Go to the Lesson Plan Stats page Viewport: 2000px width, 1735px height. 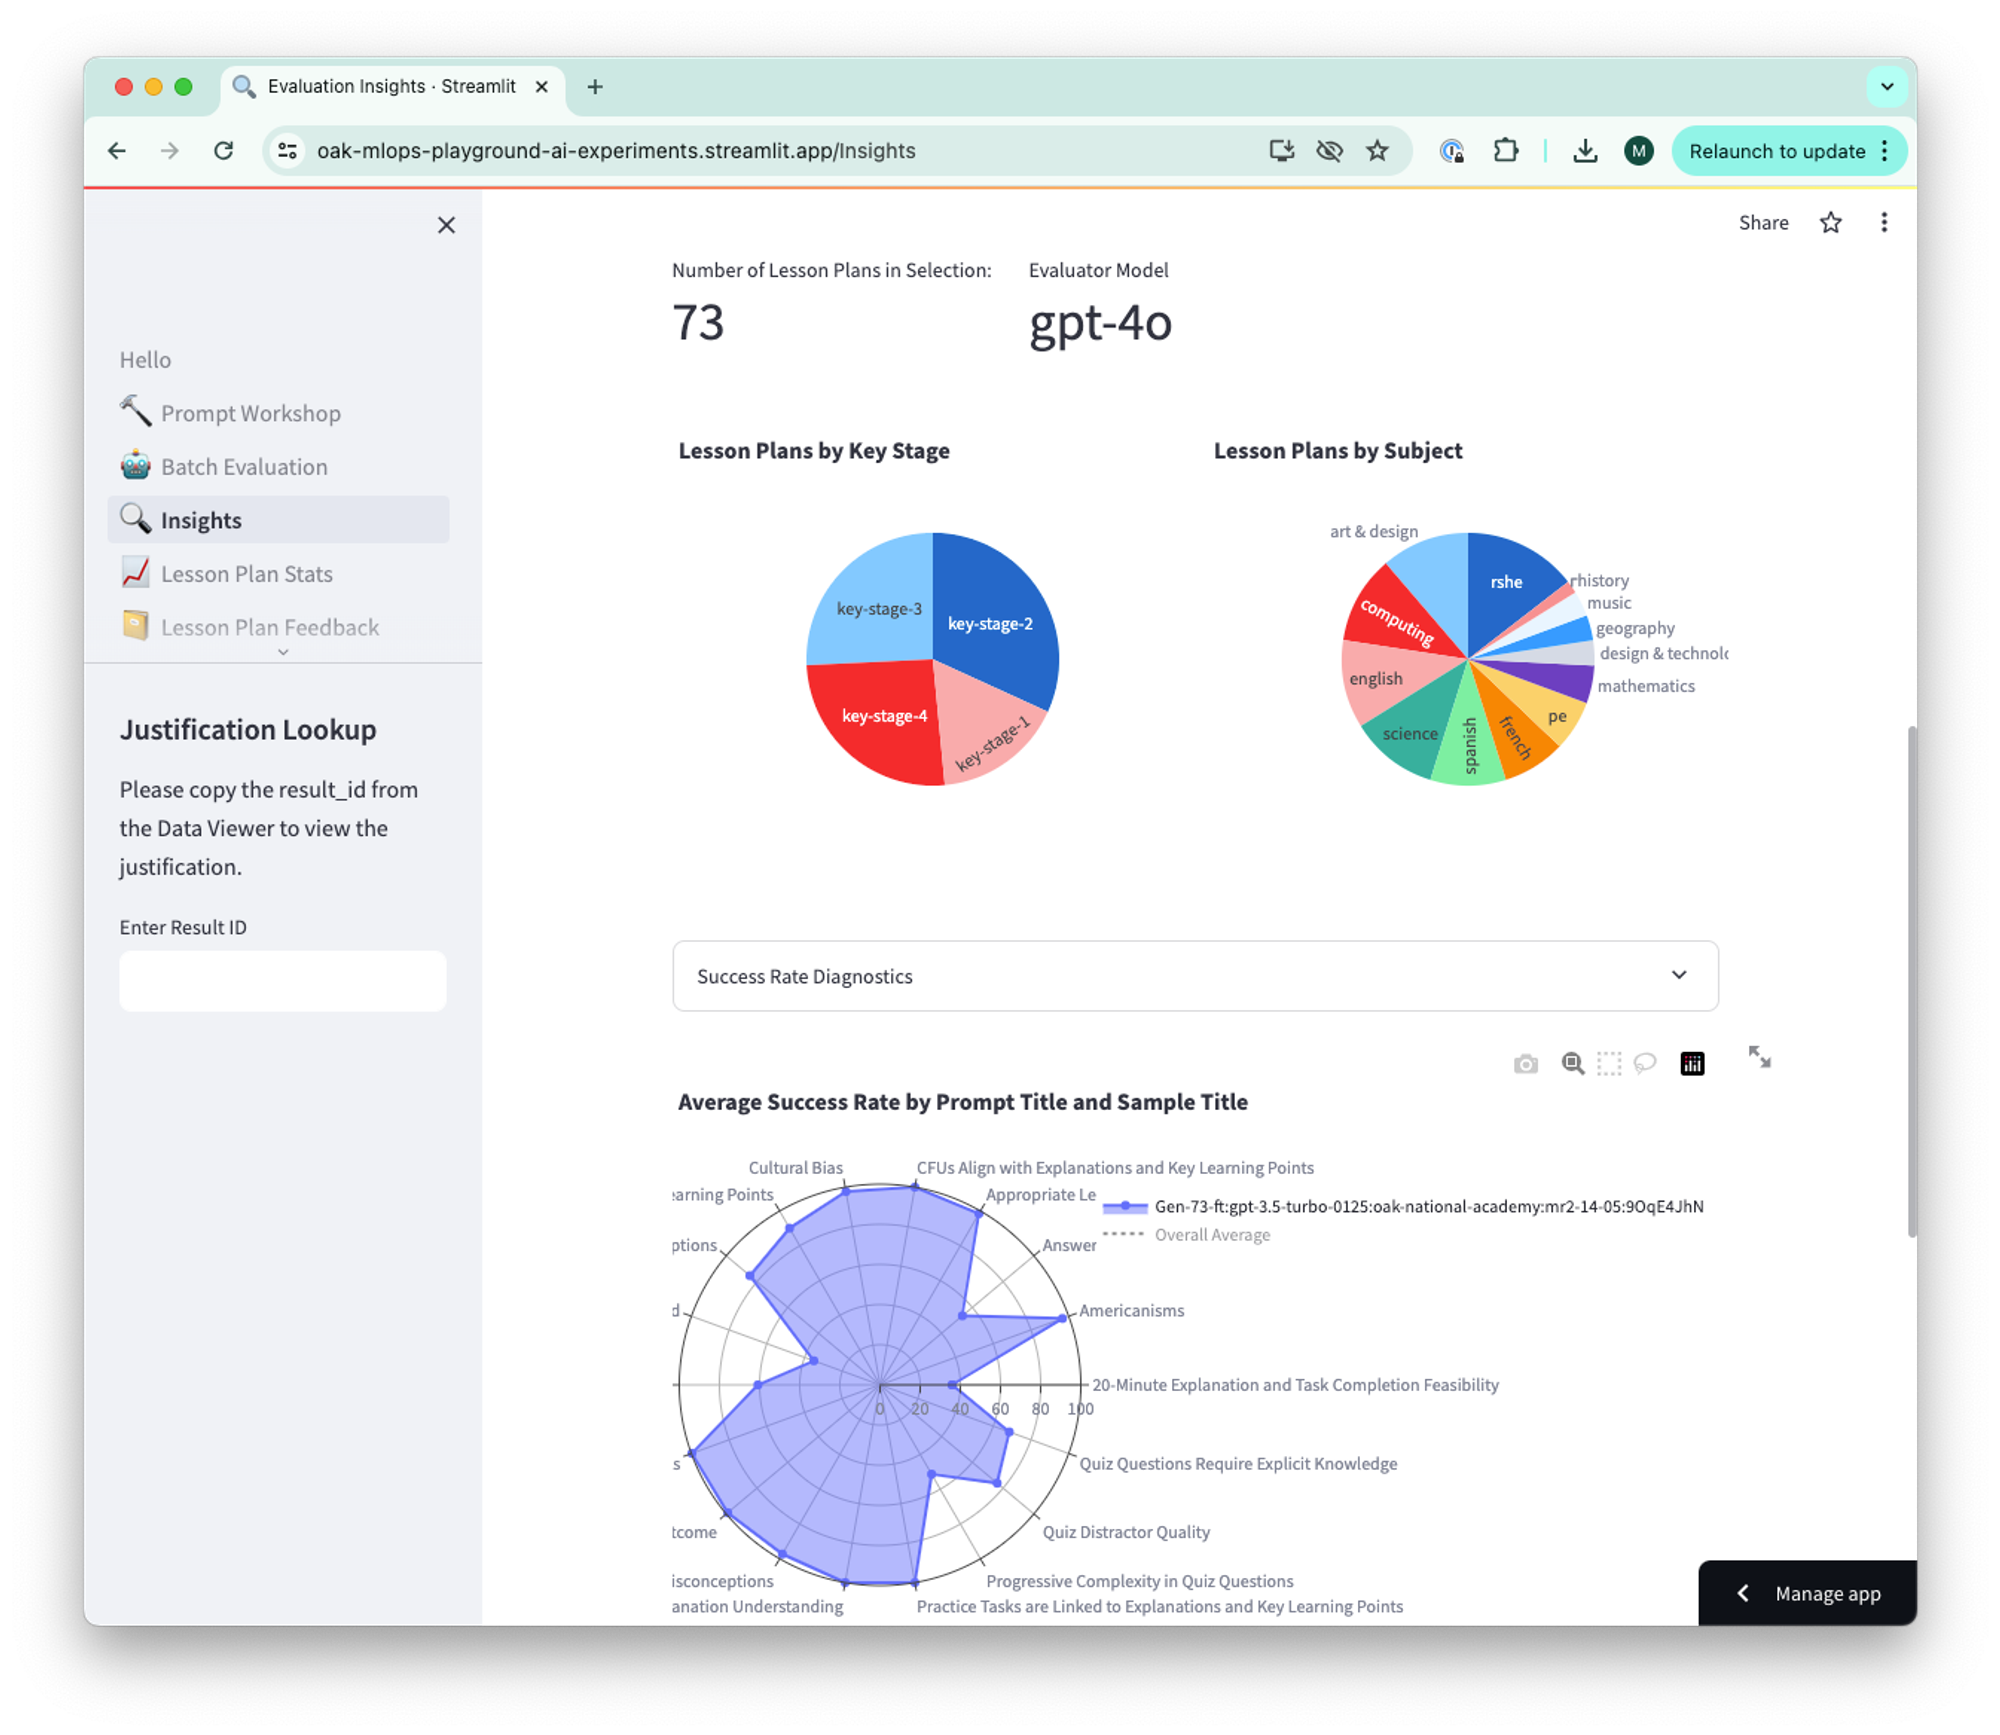(x=246, y=574)
